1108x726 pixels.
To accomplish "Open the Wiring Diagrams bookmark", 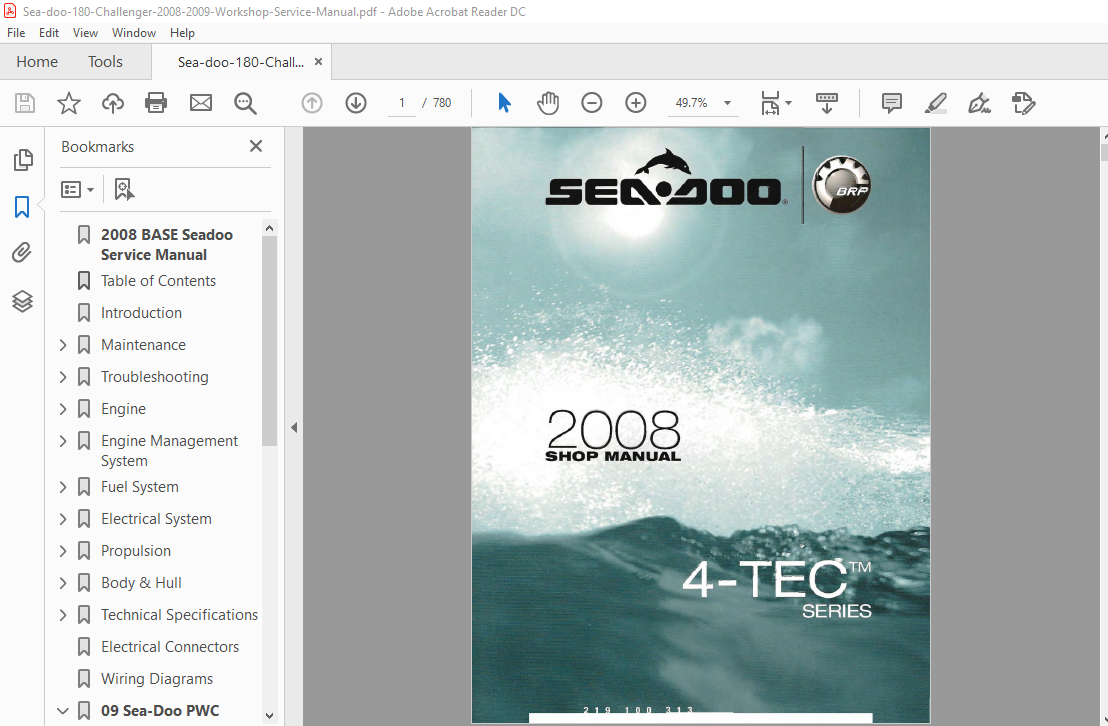I will click(157, 679).
